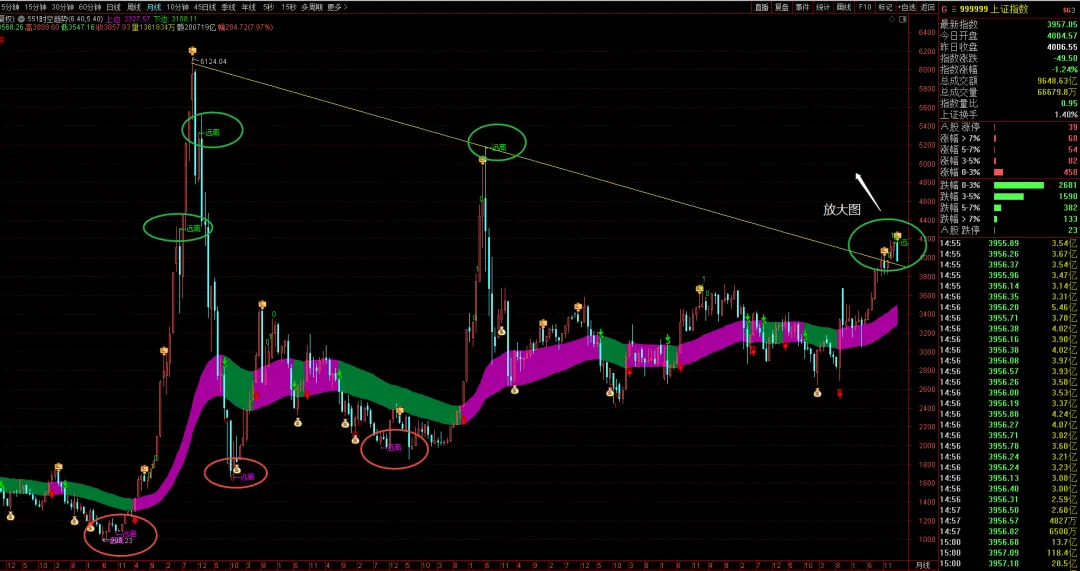Select the 季线 quarterly tab

(228, 7)
